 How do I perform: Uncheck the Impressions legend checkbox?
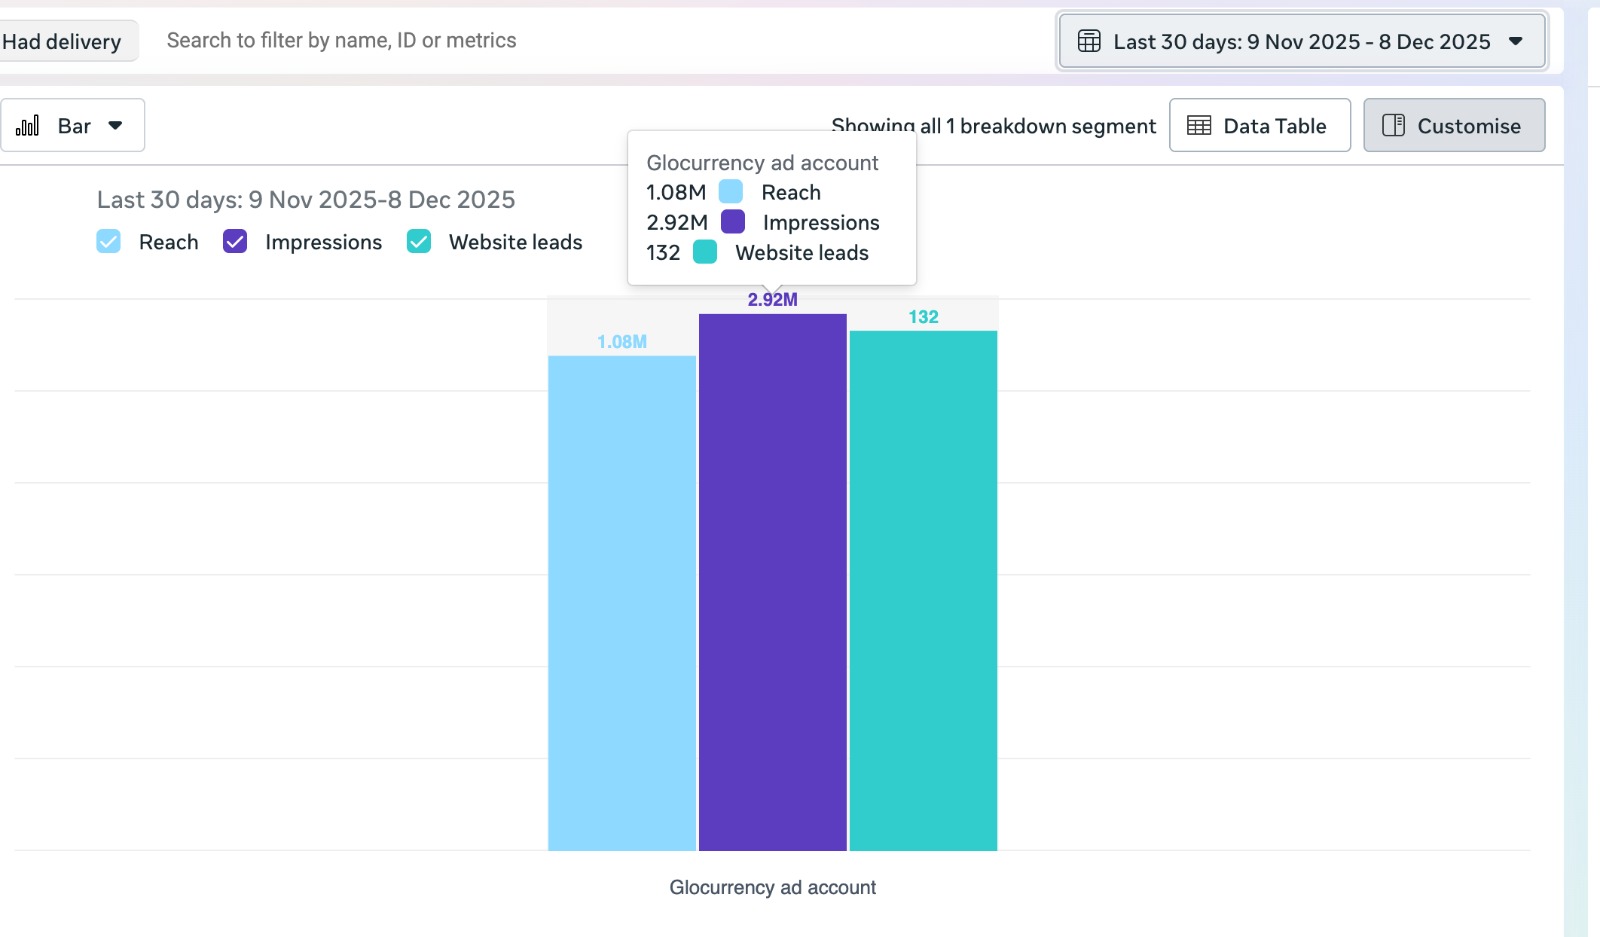pos(235,242)
